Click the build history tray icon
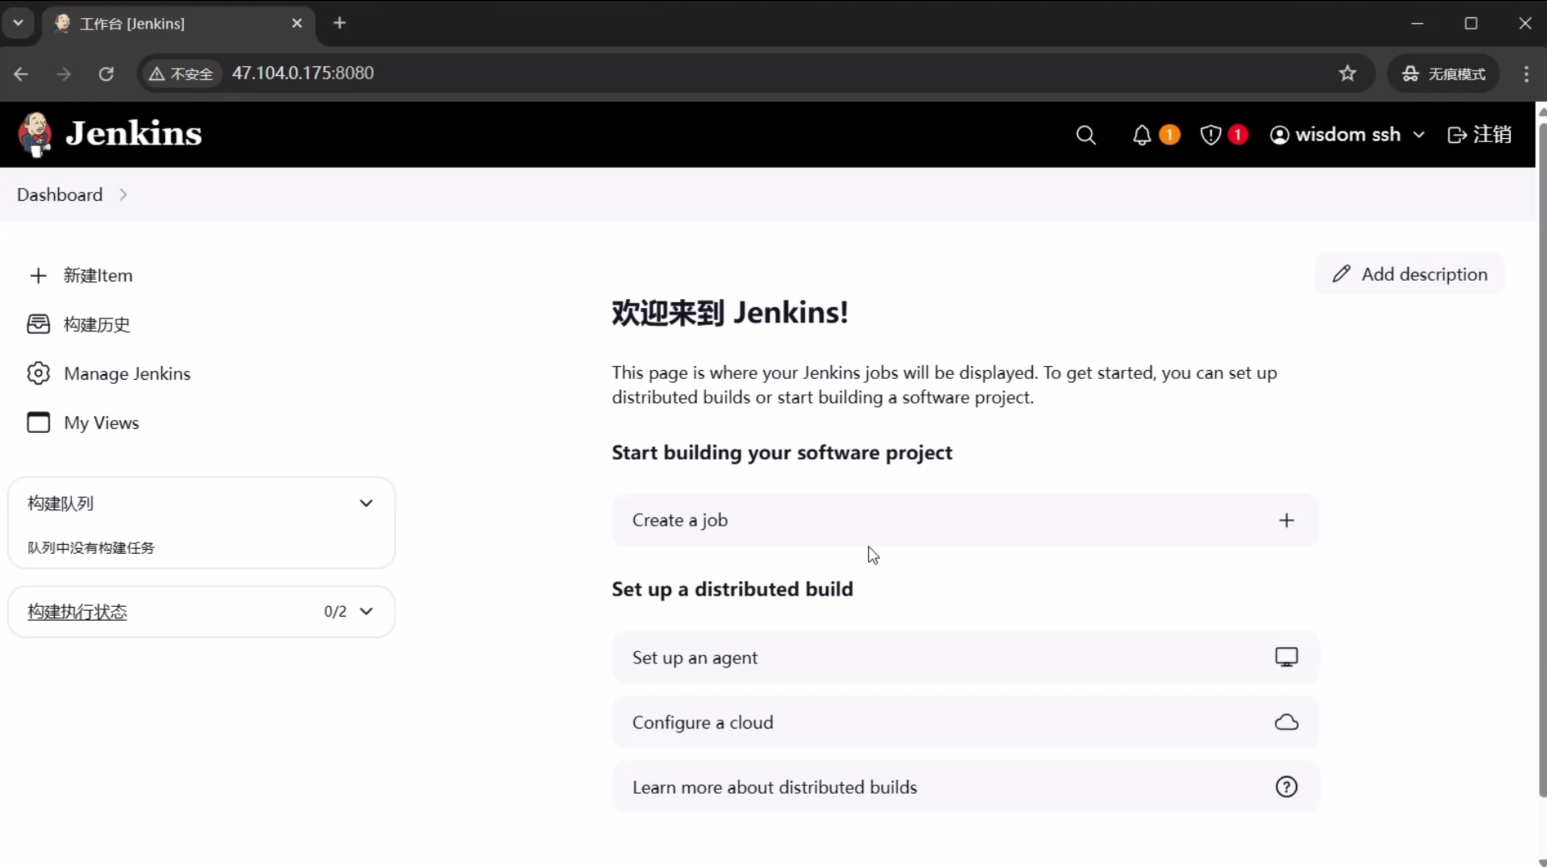This screenshot has width=1547, height=867. tap(38, 324)
